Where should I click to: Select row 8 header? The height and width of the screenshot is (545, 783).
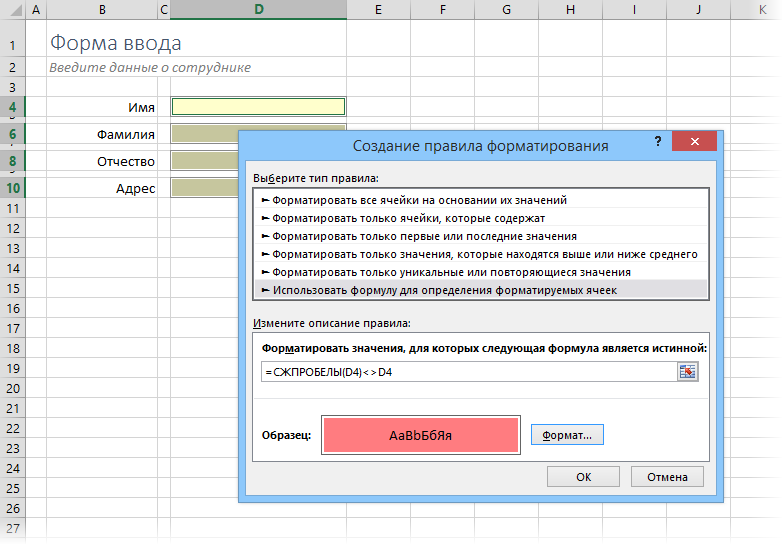tap(12, 161)
